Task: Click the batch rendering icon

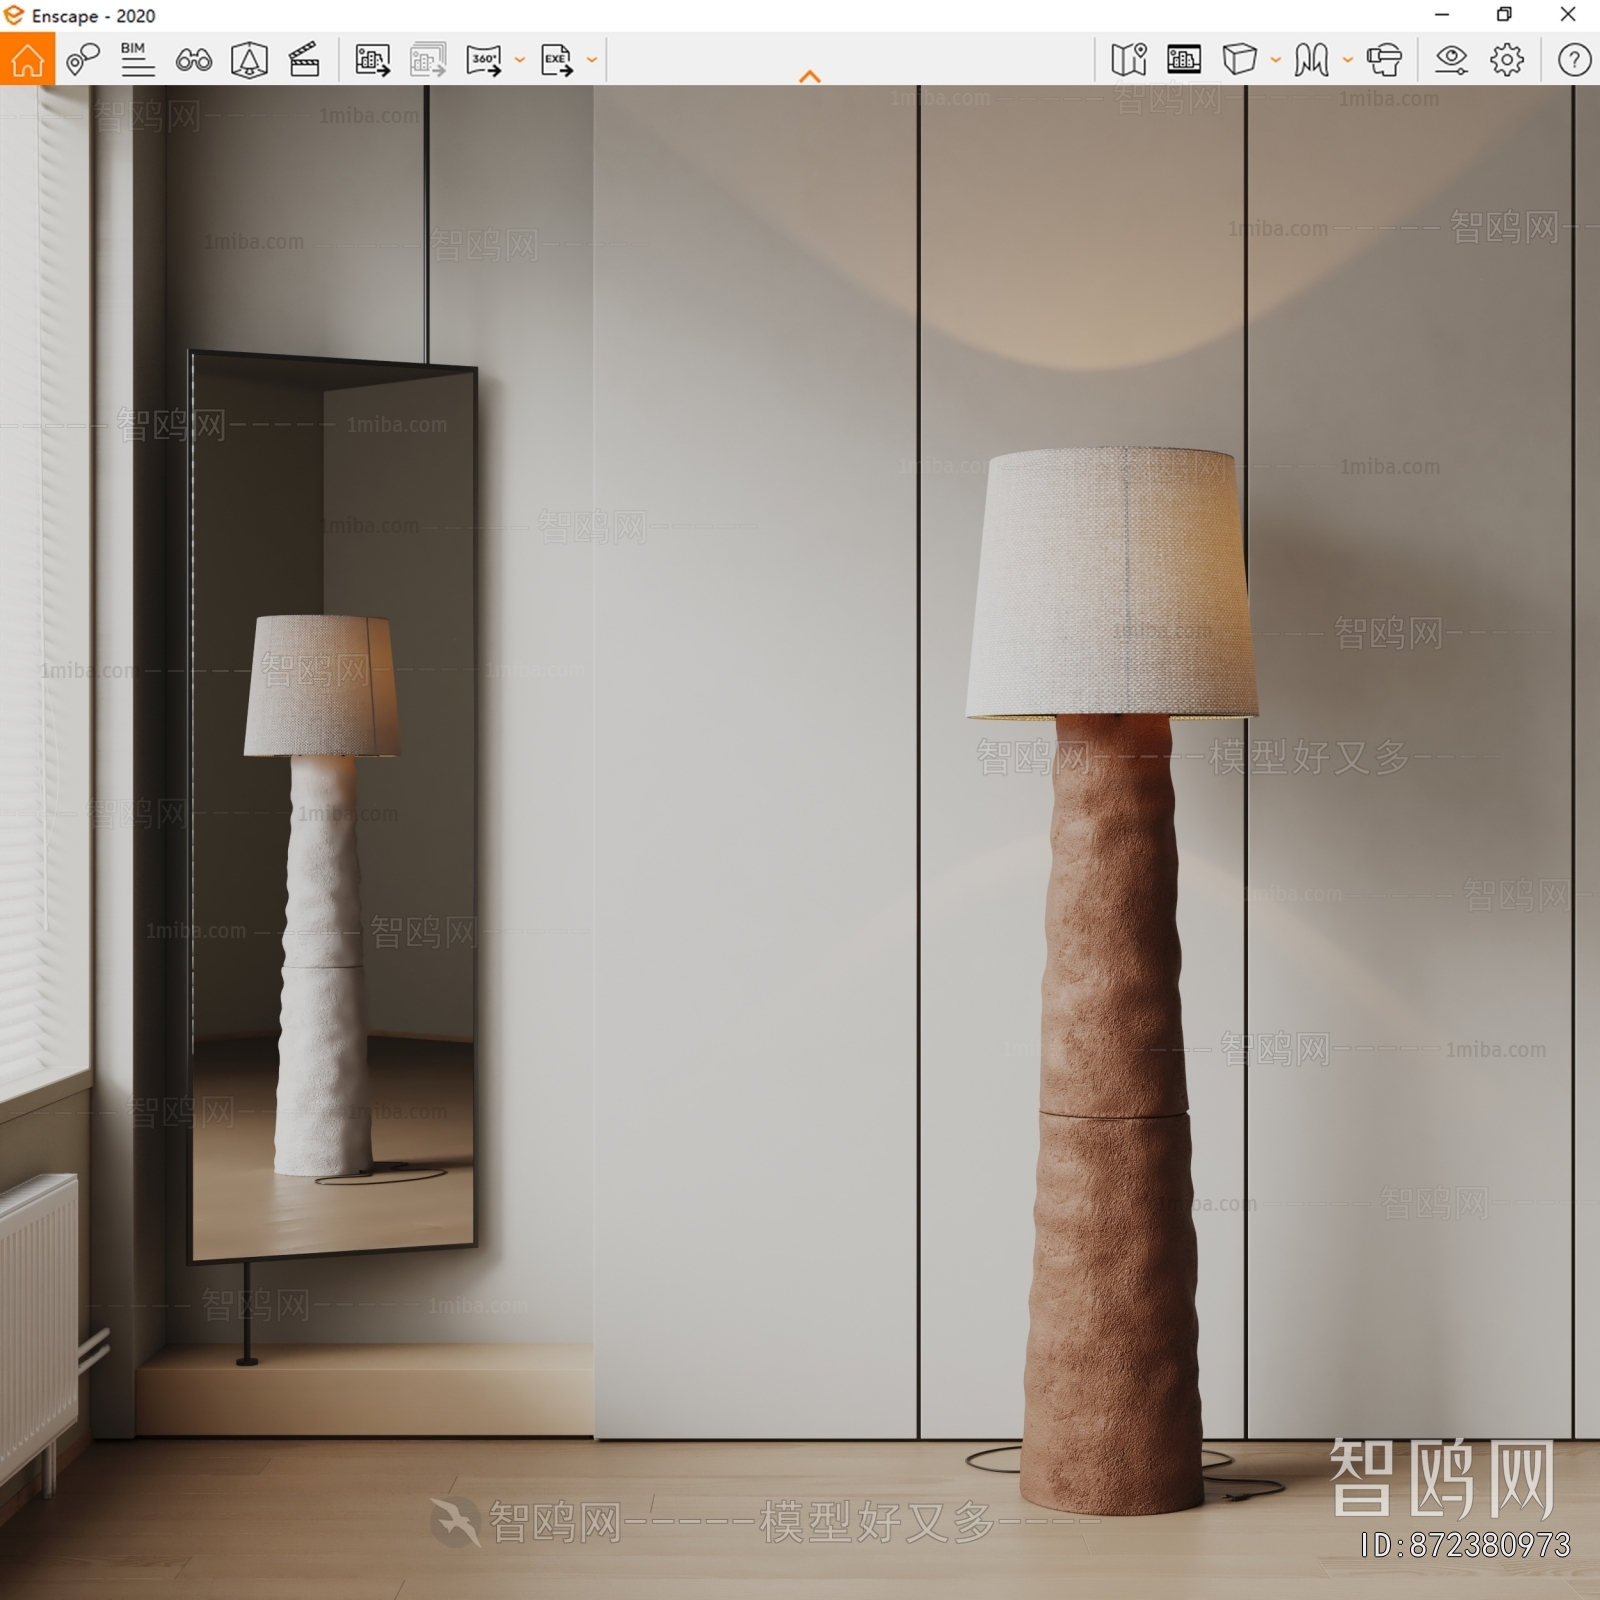Action: click(x=428, y=60)
